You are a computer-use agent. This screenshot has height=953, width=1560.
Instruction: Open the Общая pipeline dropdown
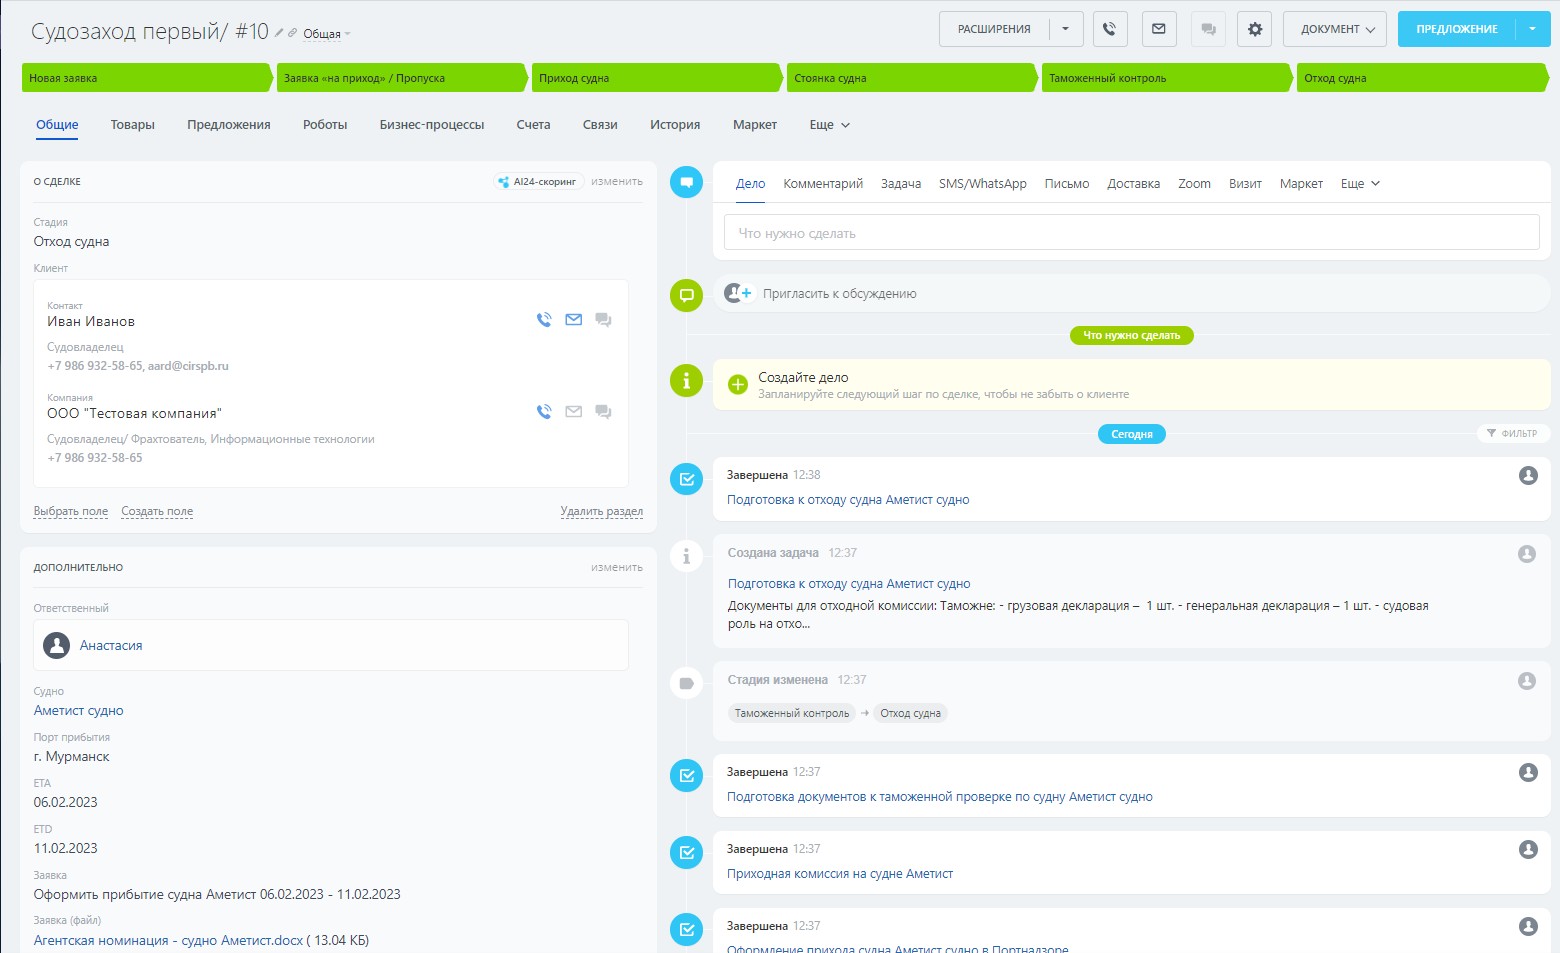(327, 34)
